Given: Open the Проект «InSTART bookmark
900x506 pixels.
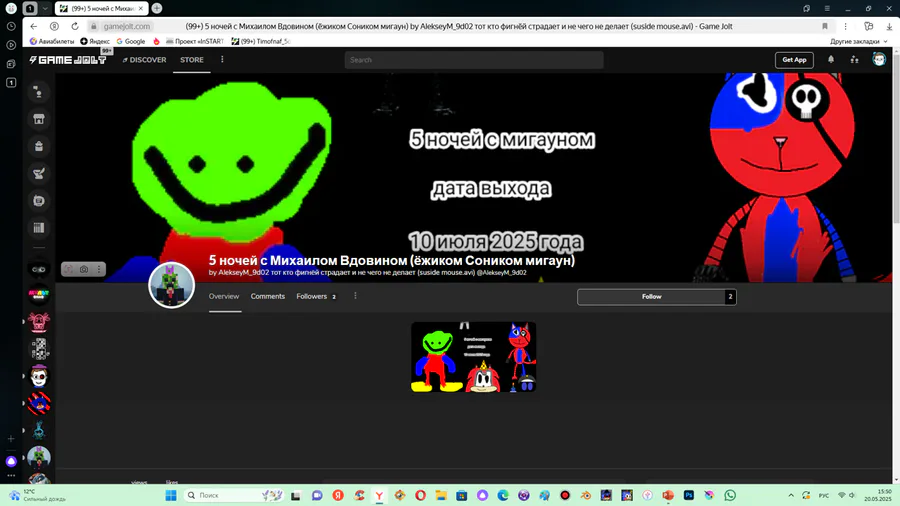Looking at the screenshot, I should click(x=195, y=41).
